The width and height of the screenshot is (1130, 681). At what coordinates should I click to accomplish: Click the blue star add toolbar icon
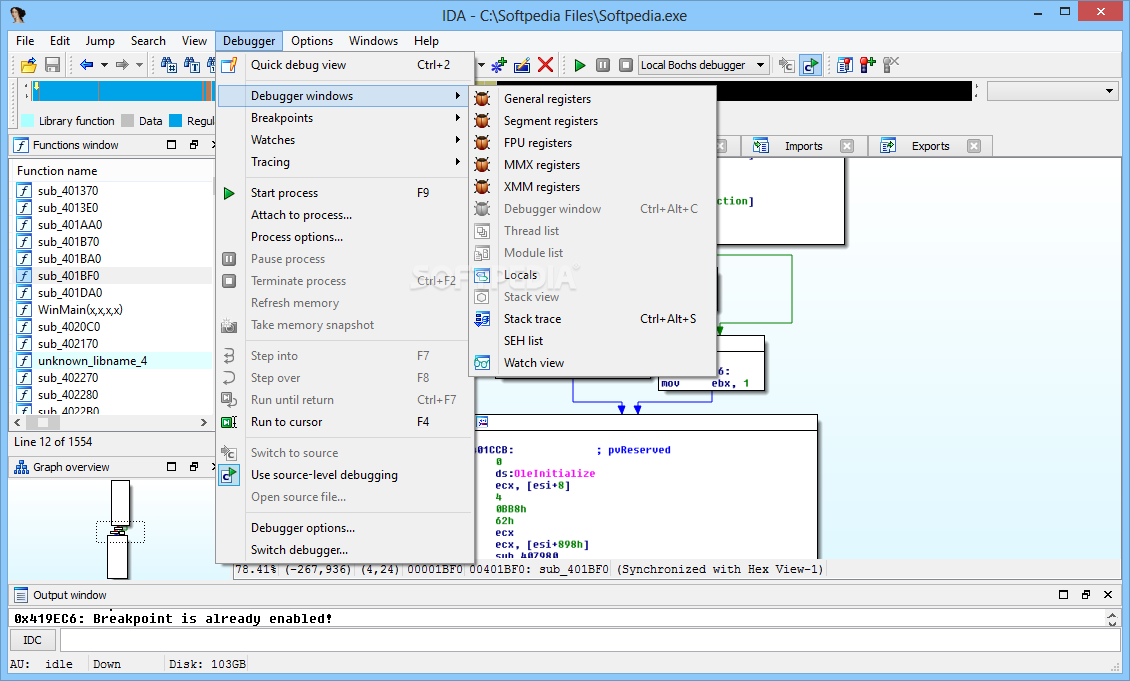coord(499,66)
